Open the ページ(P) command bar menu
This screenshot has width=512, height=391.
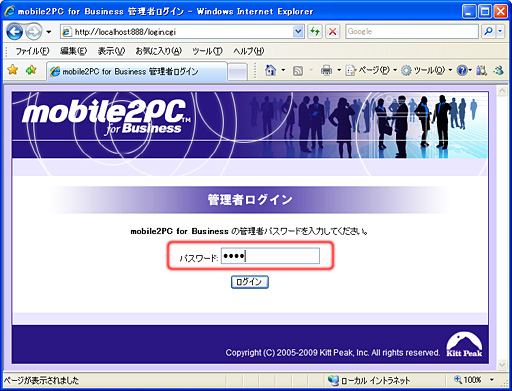click(371, 70)
